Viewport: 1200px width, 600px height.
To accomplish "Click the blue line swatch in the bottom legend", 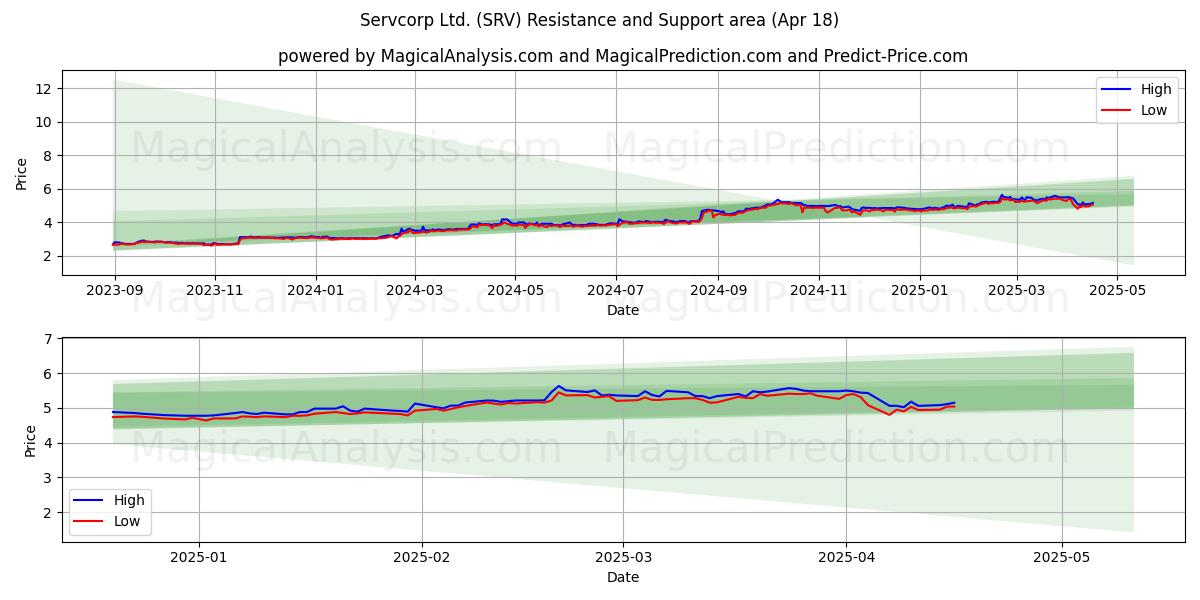I will click(89, 501).
